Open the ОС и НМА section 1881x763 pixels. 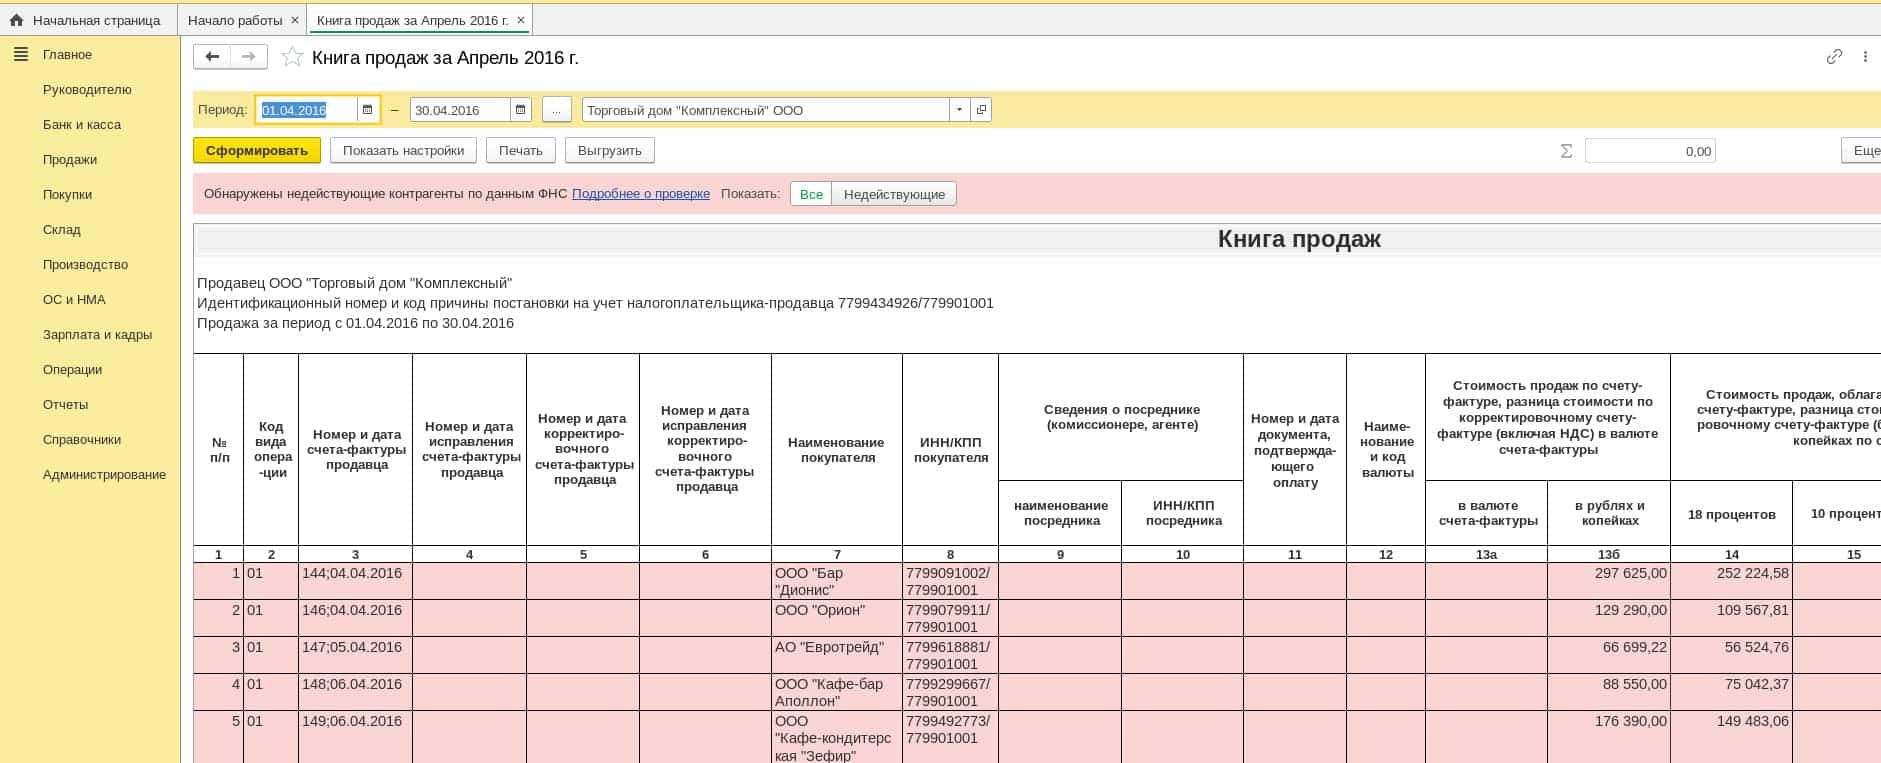pyautogui.click(x=74, y=299)
